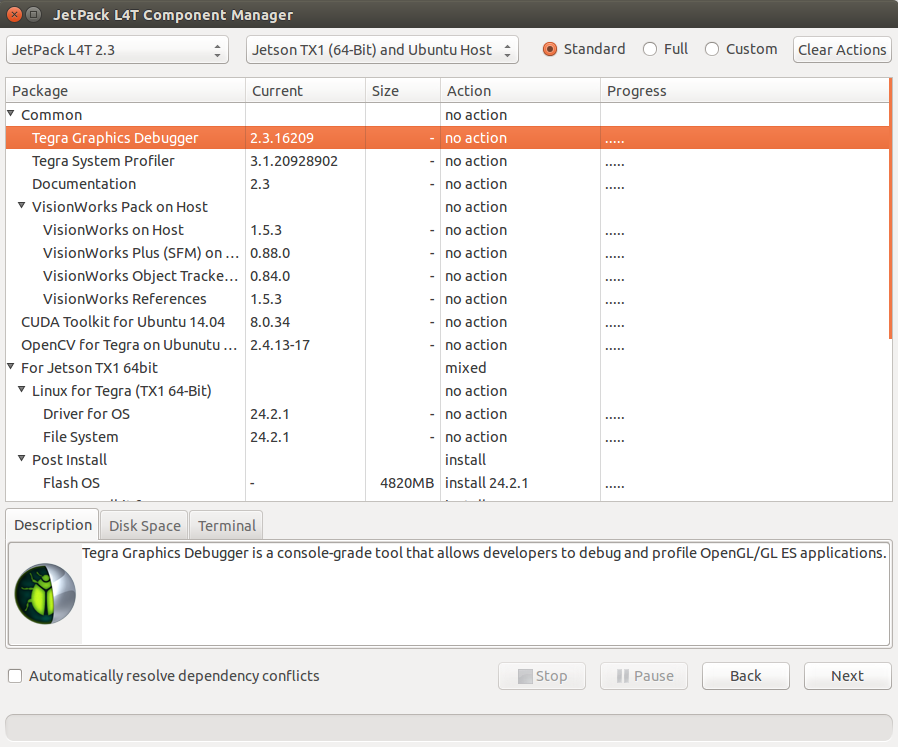Viewport: 898px width, 747px height.
Task: Select VisionWorks Plus (SFM) row
Action: pyautogui.click(x=447, y=253)
